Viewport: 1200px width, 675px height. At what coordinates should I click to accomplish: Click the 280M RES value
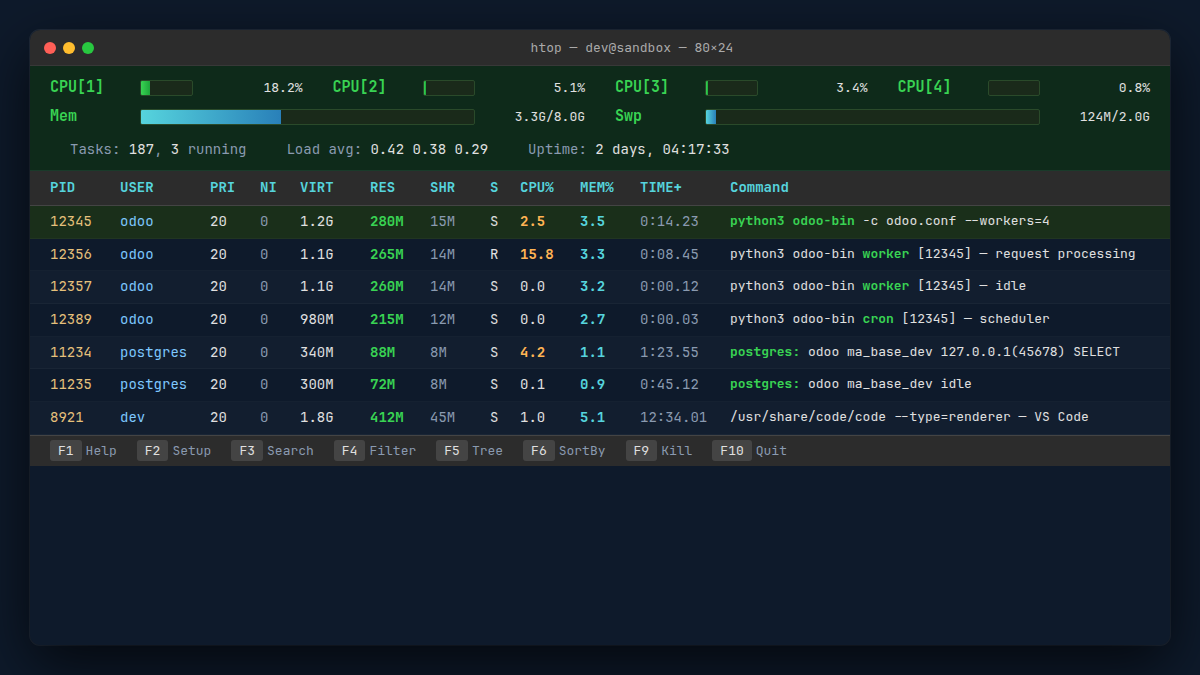(387, 221)
